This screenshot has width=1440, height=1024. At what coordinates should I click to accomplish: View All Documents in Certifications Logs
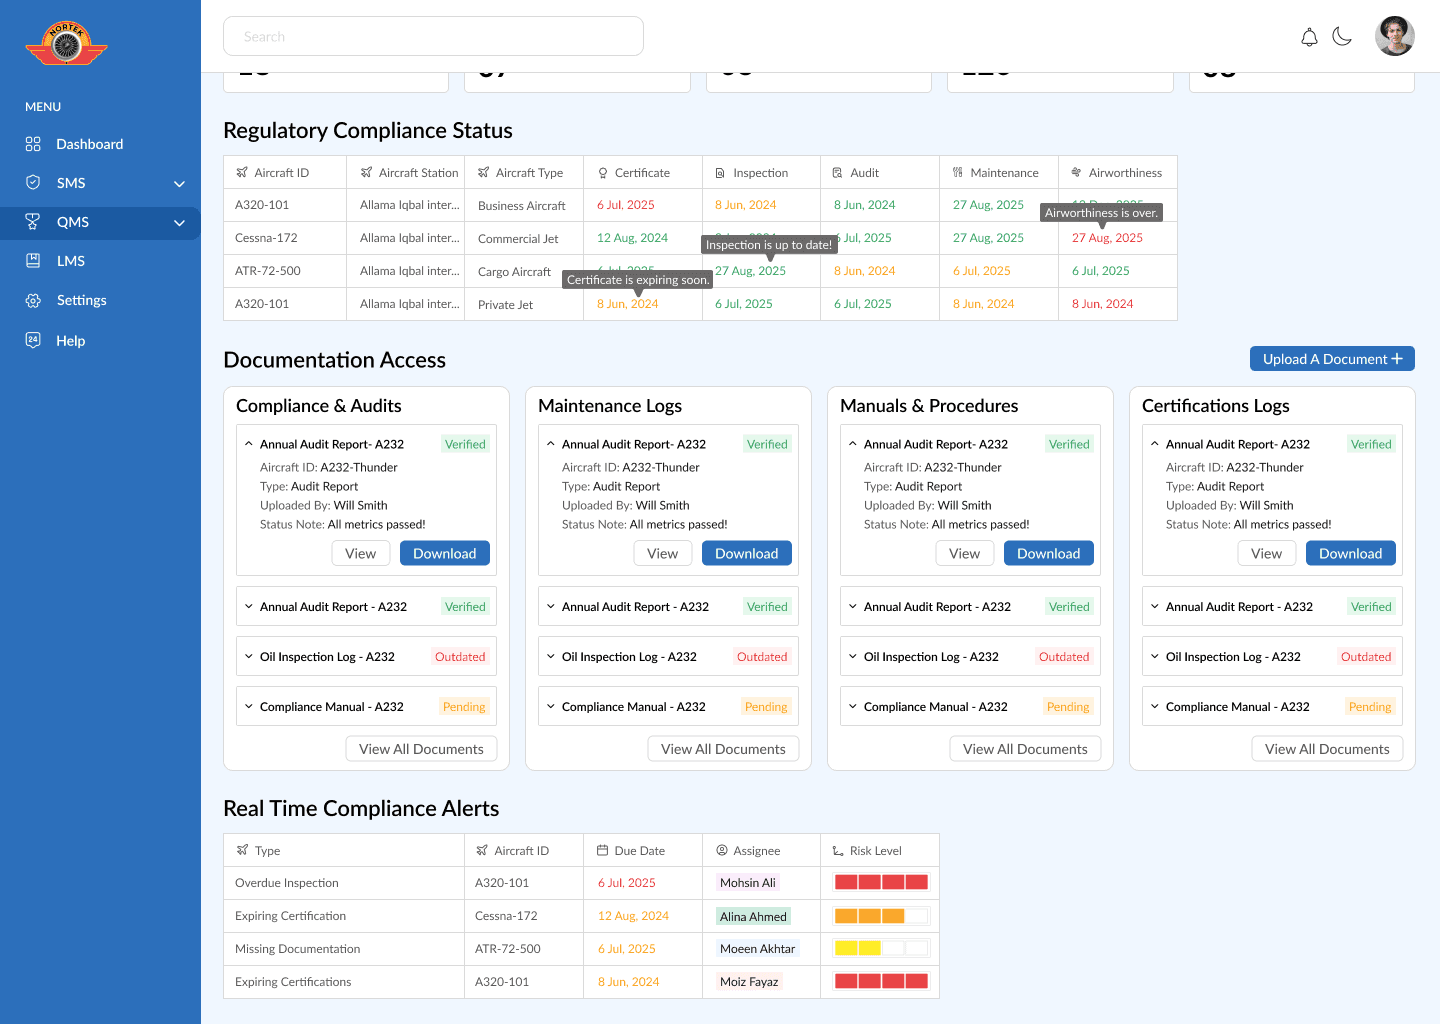click(x=1327, y=749)
